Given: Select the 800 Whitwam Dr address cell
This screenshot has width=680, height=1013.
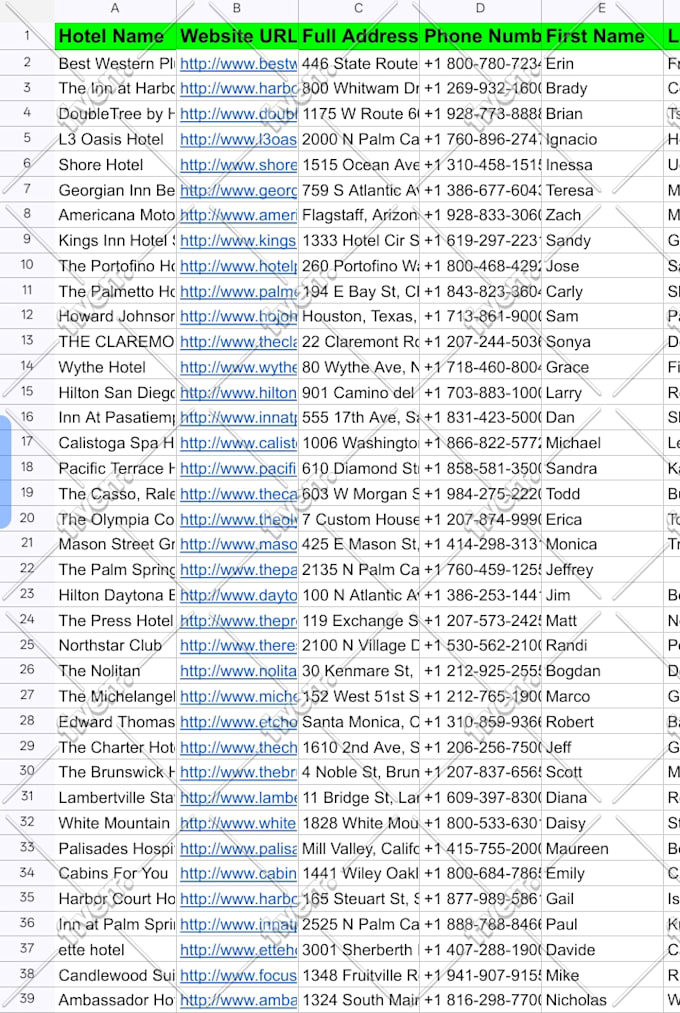Looking at the screenshot, I should point(358,89).
